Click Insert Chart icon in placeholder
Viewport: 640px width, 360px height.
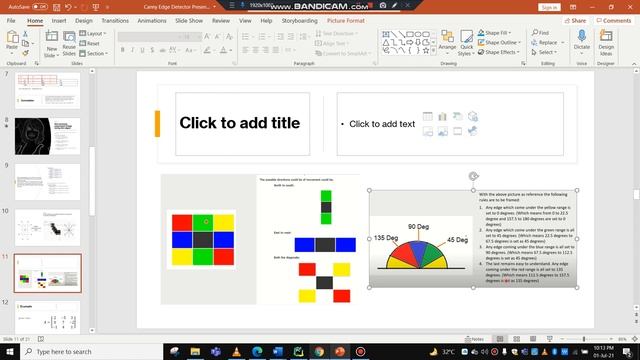(x=442, y=116)
